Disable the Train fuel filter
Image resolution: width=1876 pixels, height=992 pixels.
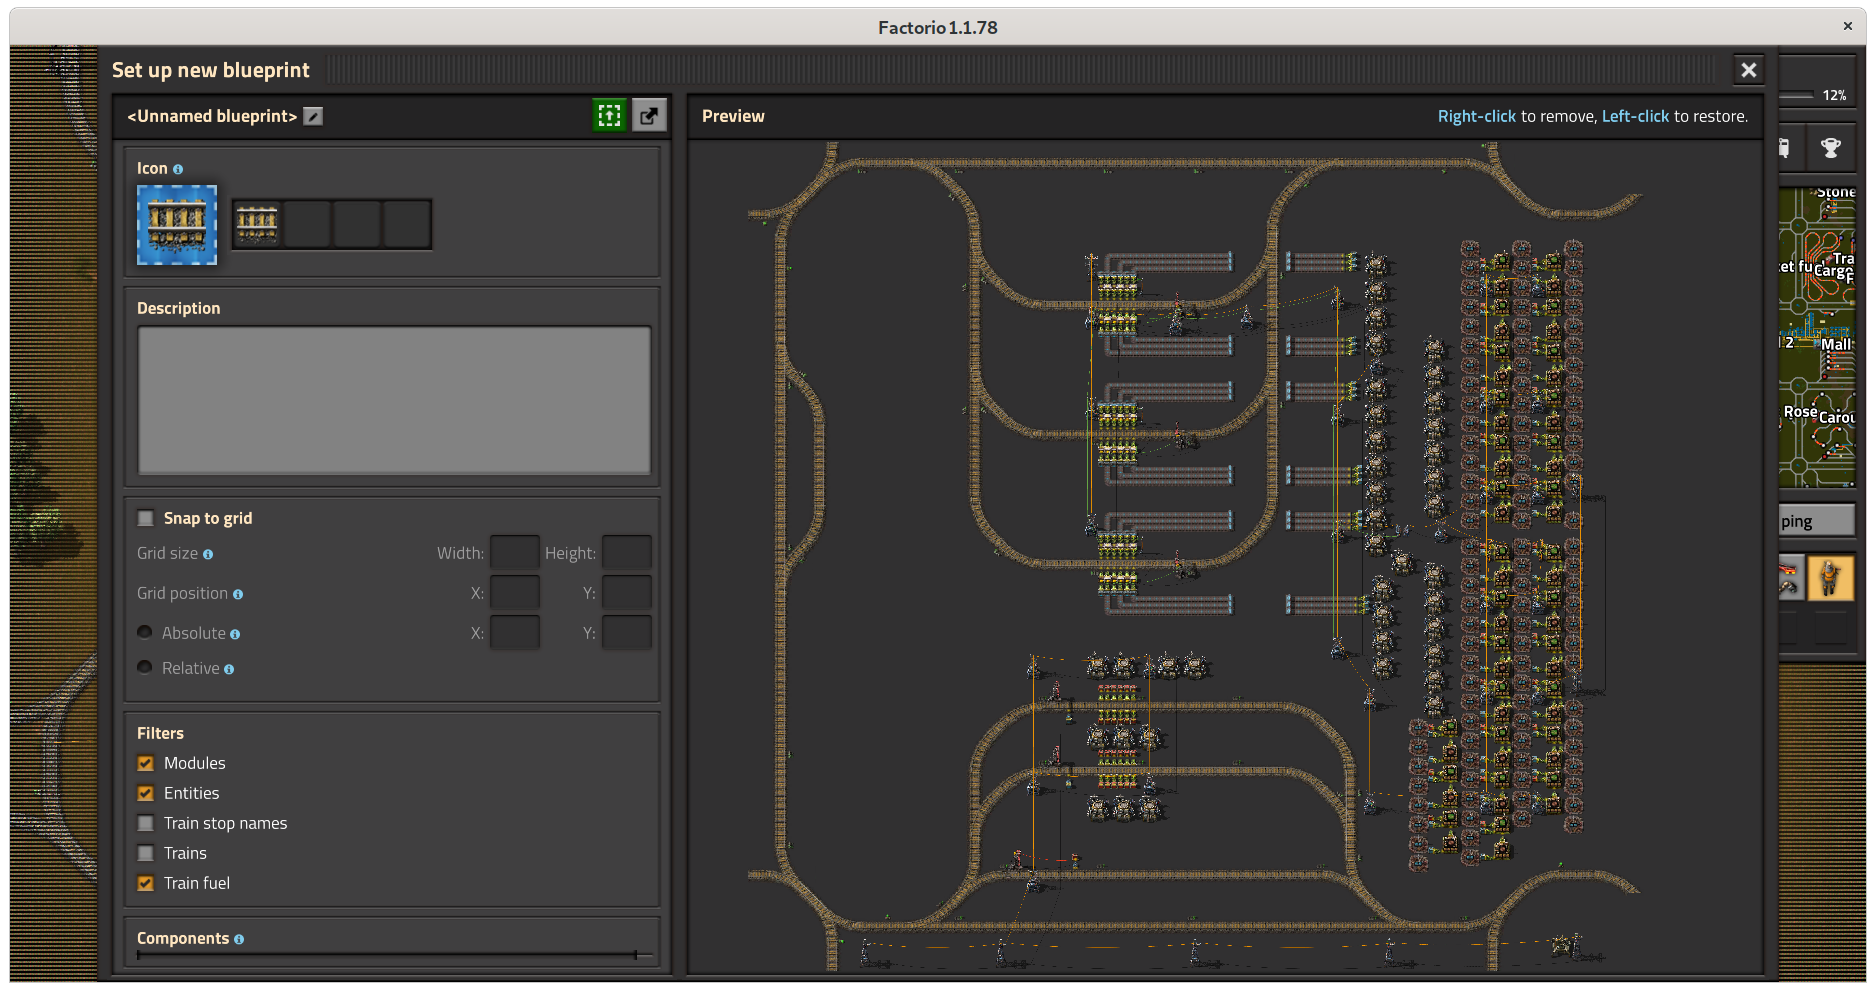click(146, 883)
